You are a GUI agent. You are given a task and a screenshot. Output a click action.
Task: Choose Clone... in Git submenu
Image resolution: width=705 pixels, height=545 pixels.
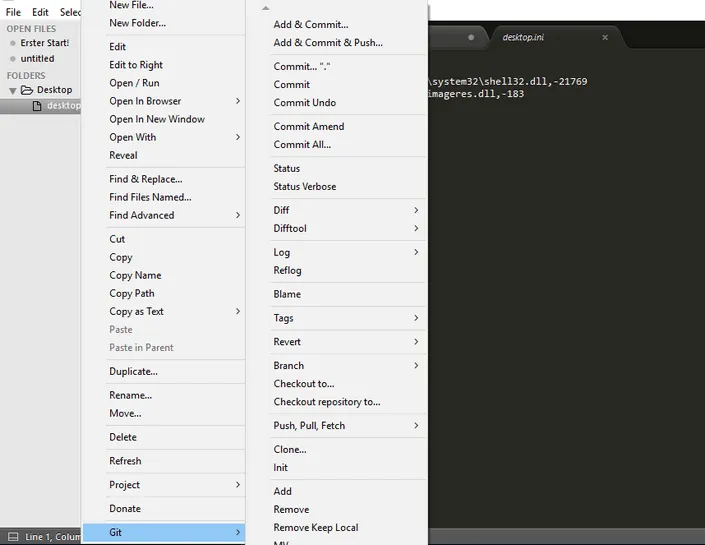click(290, 449)
